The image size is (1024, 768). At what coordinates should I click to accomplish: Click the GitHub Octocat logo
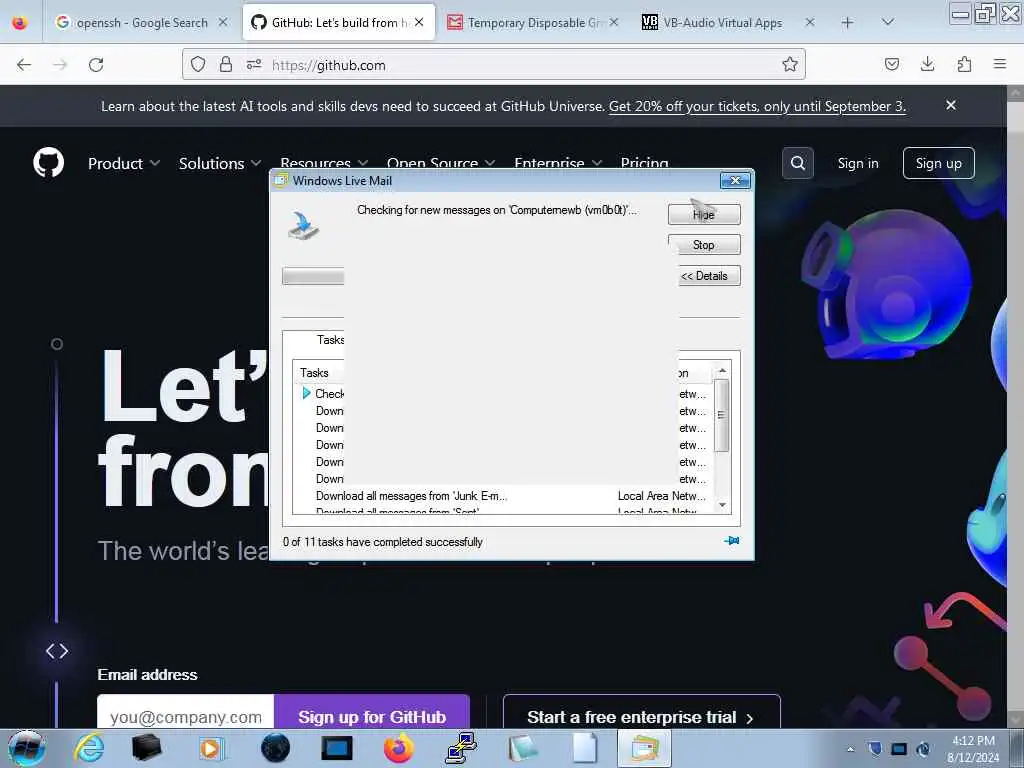coord(48,163)
